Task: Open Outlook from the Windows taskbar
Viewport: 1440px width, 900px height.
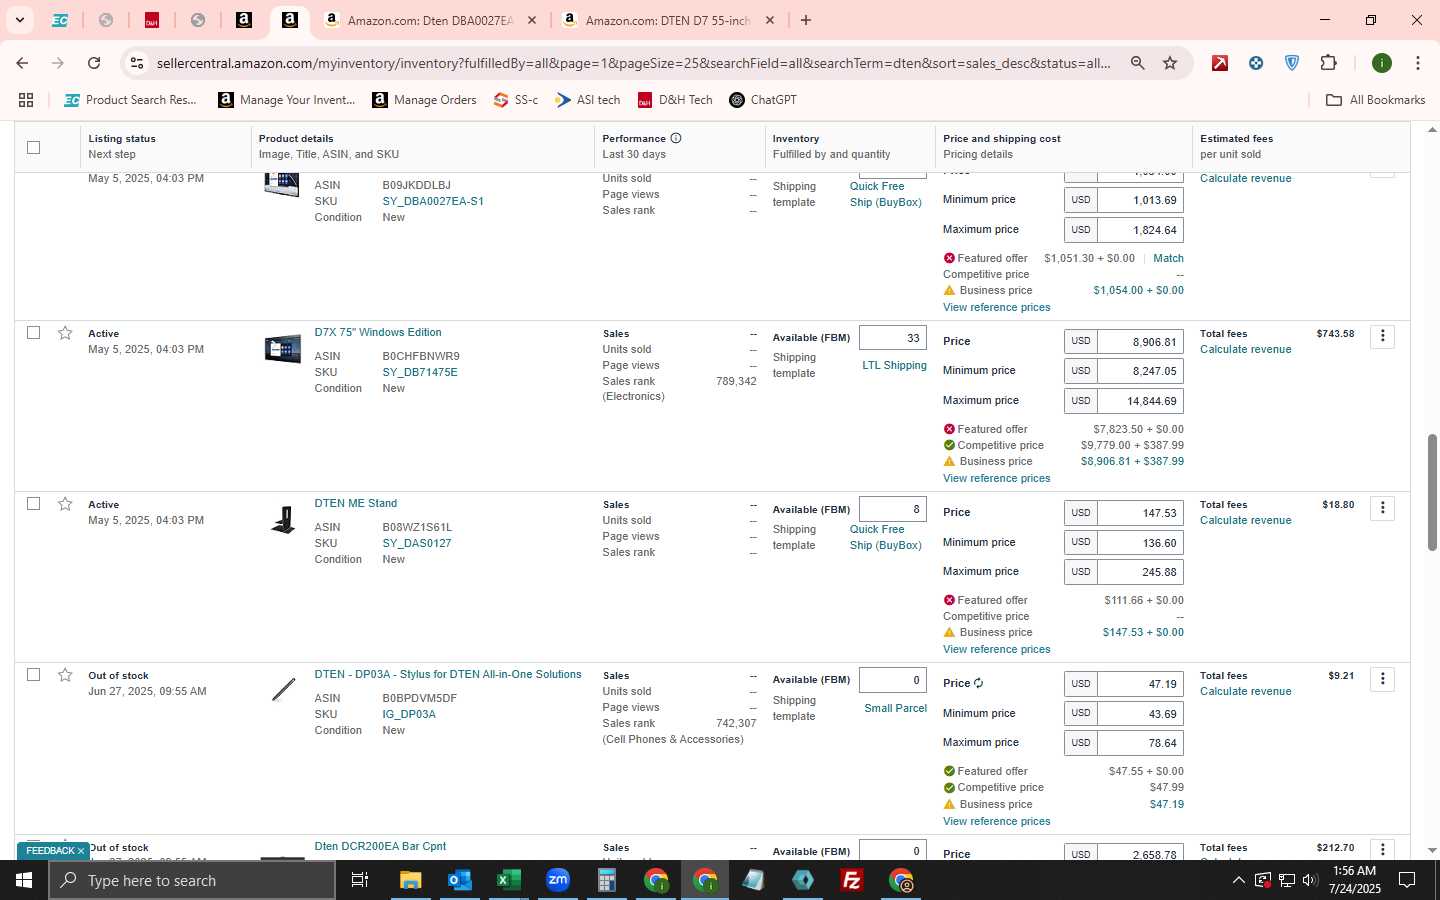Action: (459, 880)
